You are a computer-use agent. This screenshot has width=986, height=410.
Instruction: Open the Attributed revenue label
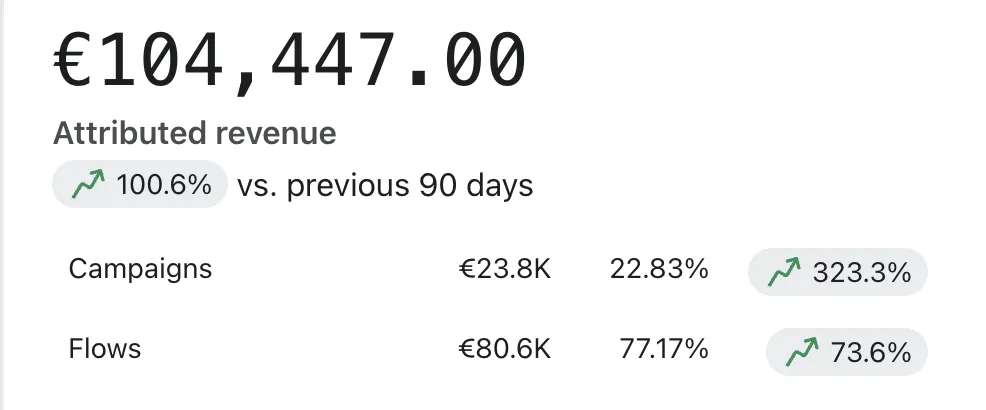[194, 133]
